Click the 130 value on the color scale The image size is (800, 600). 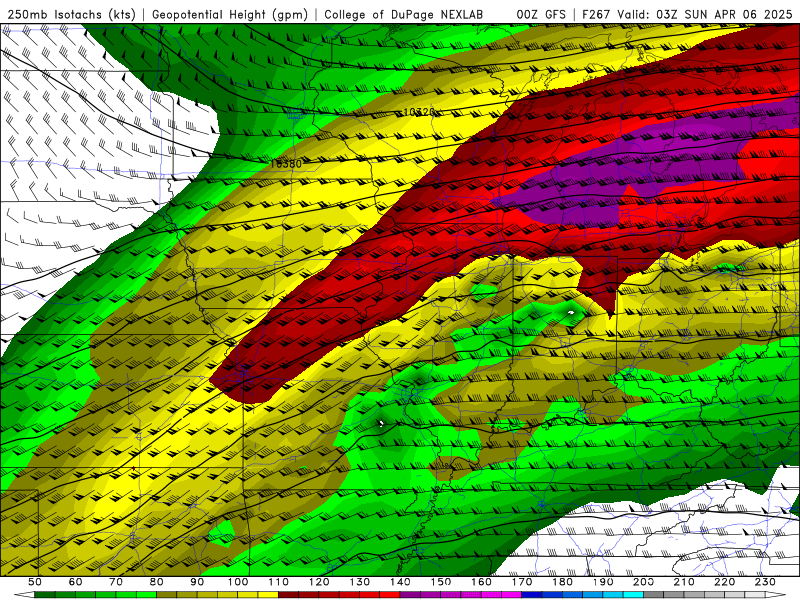(x=360, y=582)
